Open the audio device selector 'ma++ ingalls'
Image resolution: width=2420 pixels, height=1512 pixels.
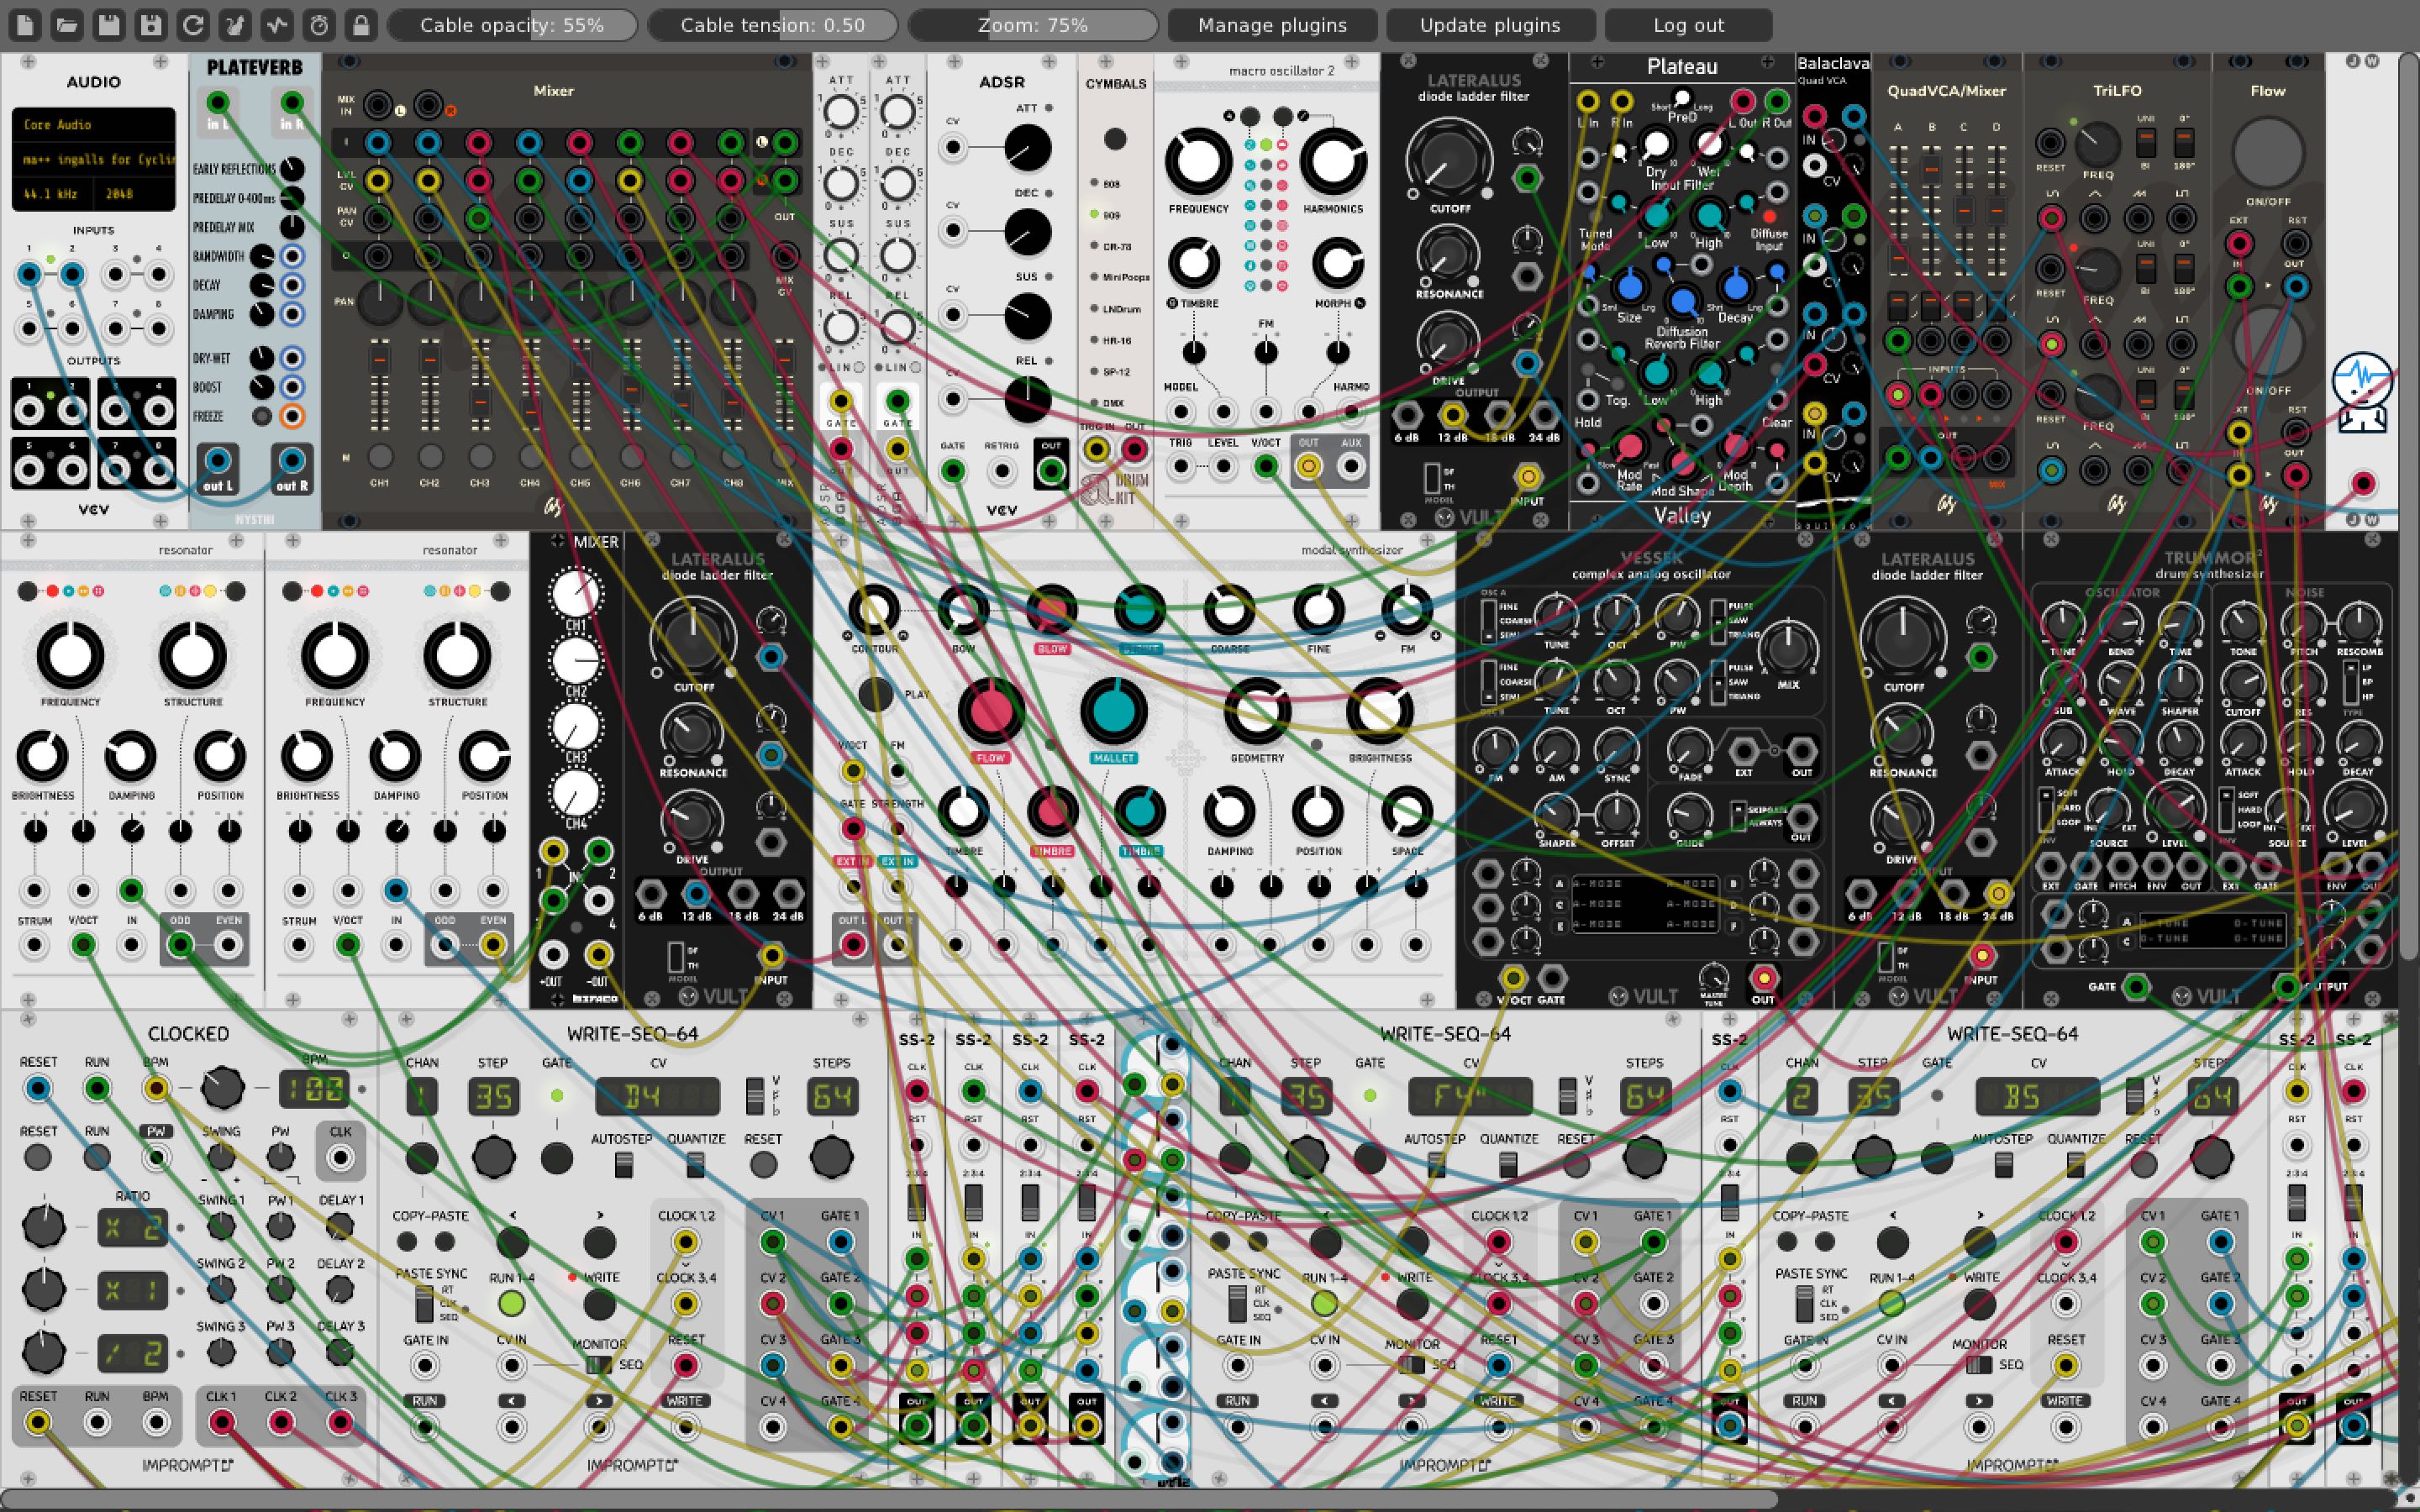click(x=93, y=159)
